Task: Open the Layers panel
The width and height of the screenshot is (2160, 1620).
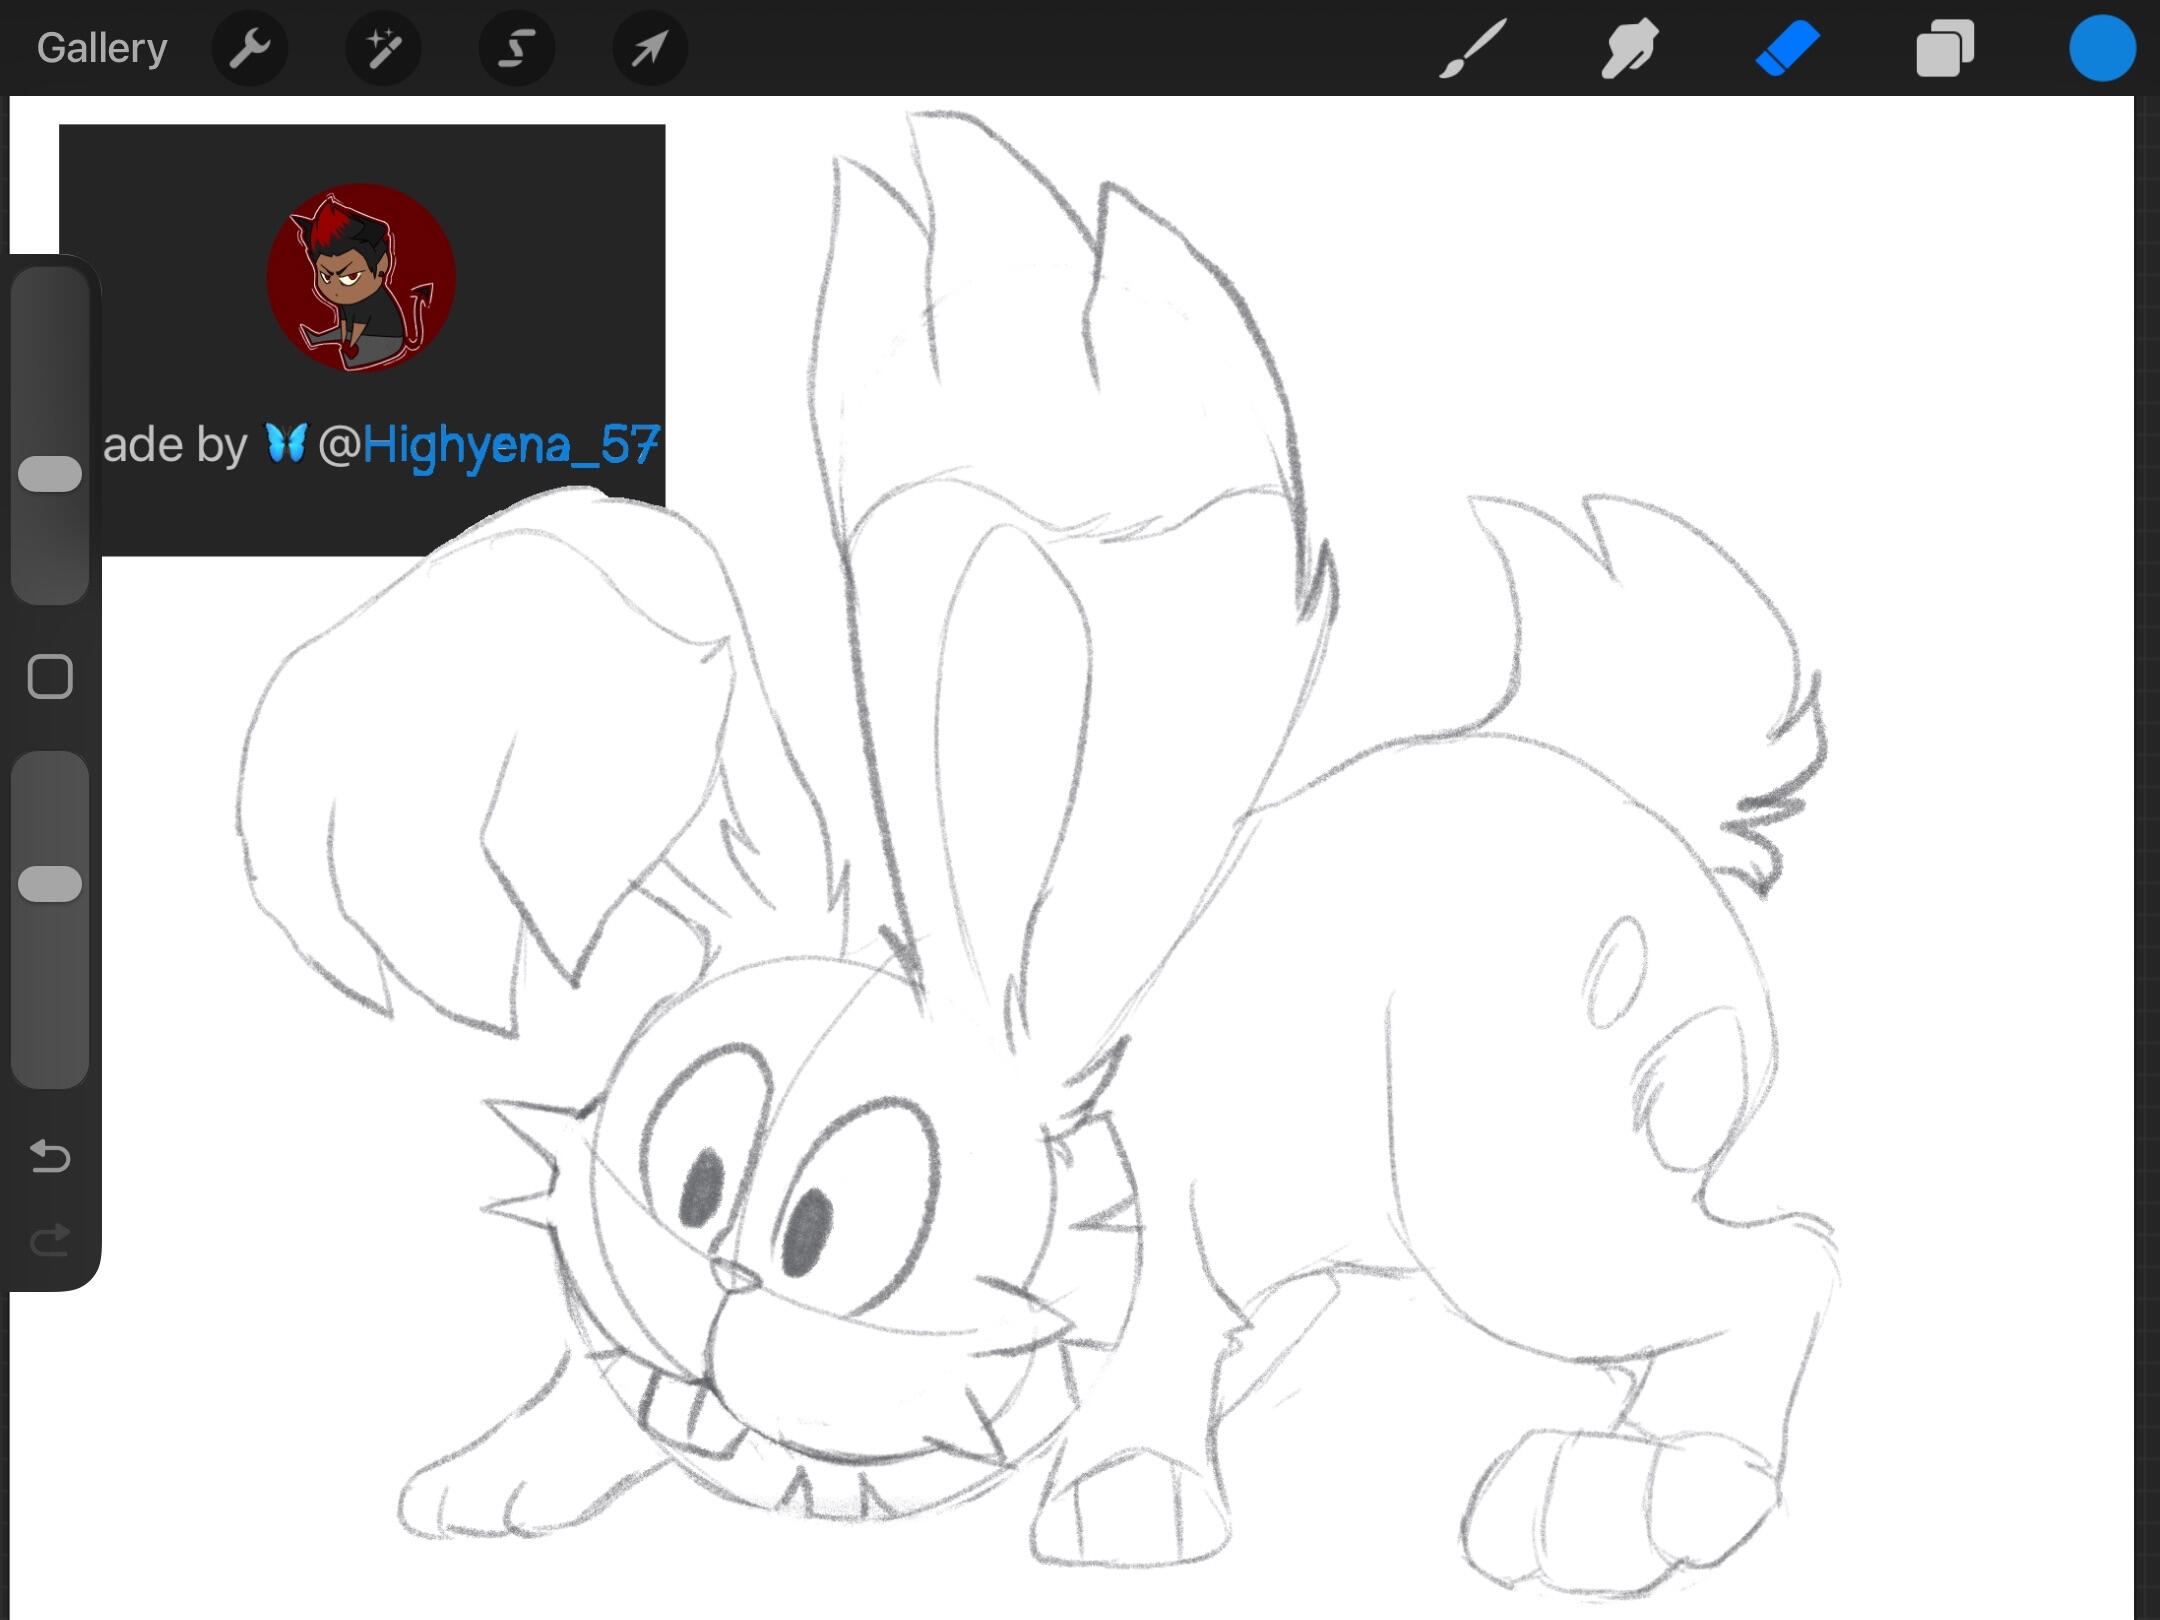Action: point(1944,48)
